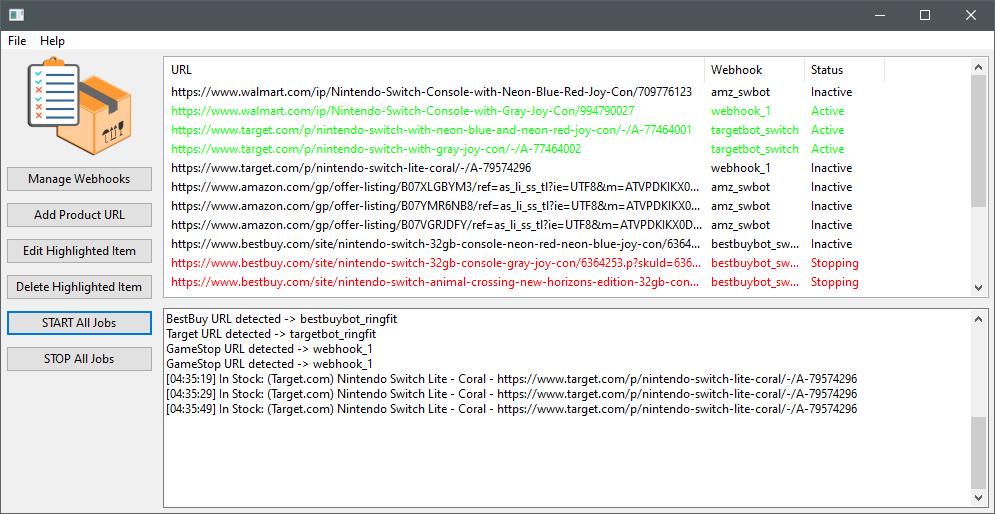This screenshot has height=514, width=995.
Task: Click Stopping status of BestBuy animal-crossing row
Action: pos(834,282)
